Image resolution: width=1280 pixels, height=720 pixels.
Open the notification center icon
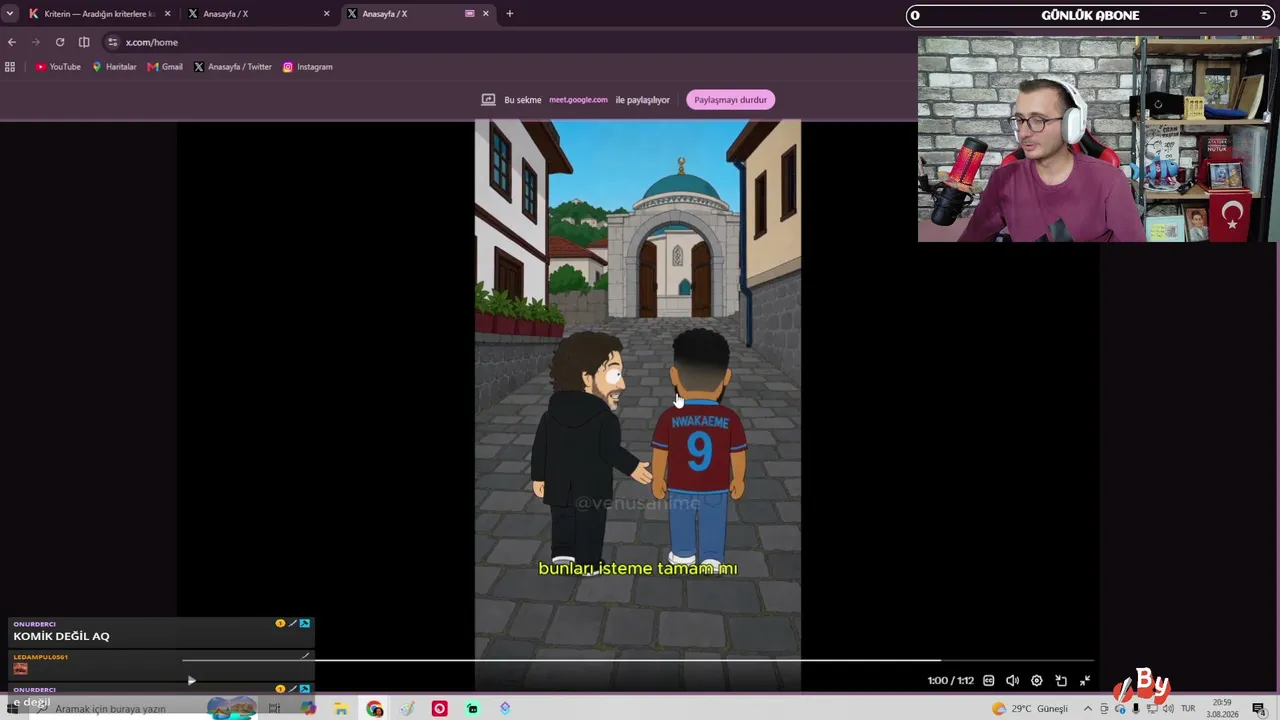click(x=1259, y=709)
